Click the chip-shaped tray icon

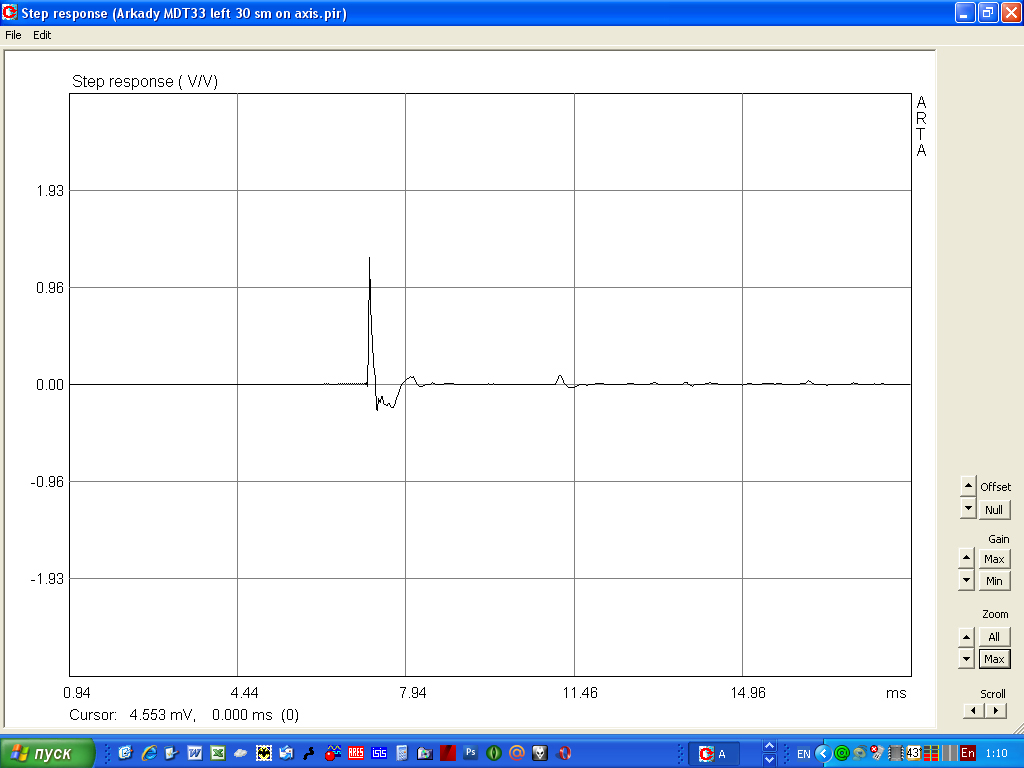click(x=895, y=754)
